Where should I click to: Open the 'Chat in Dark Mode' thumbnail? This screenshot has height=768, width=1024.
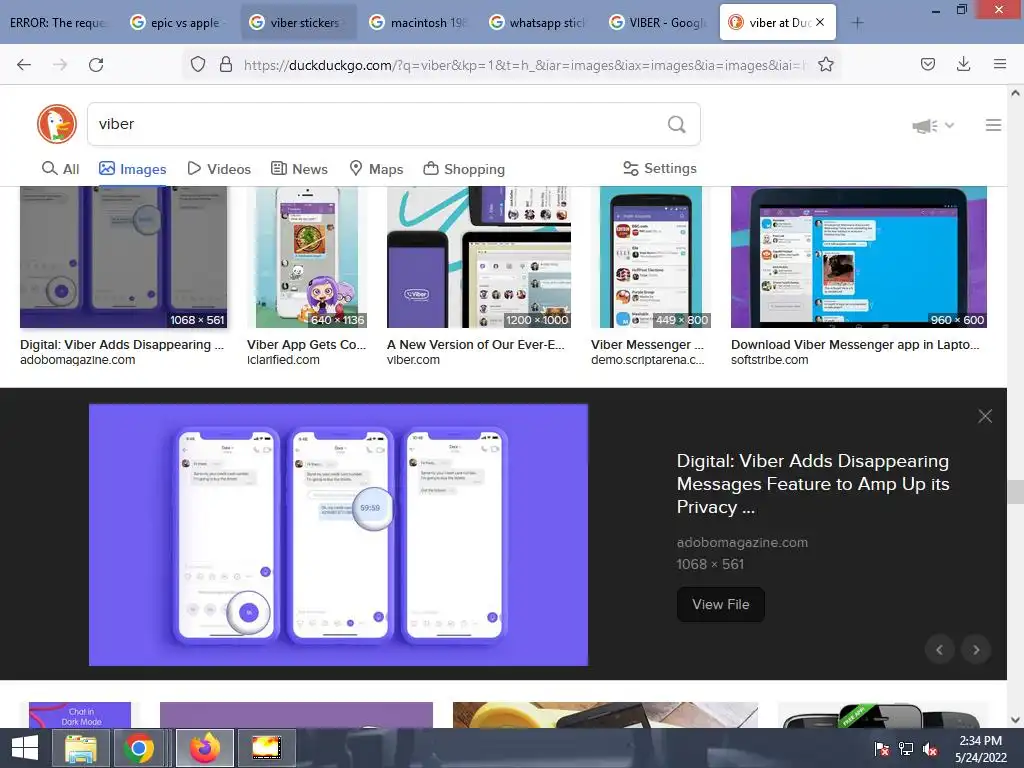(80, 715)
